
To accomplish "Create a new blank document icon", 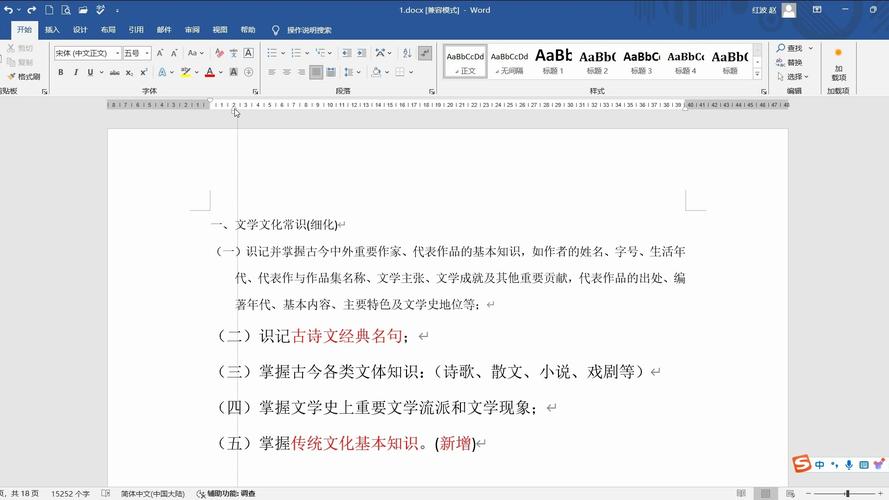I will pos(49,10).
